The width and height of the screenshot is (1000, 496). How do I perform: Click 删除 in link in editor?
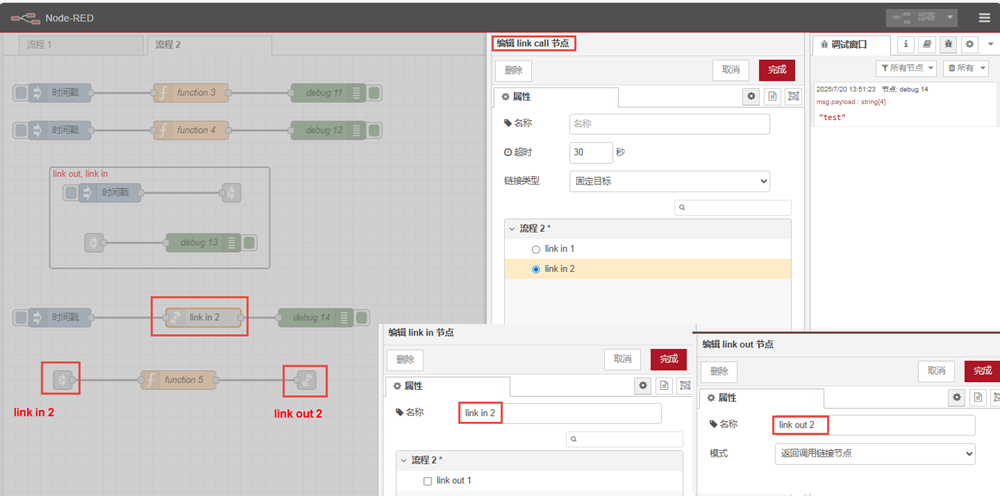[x=404, y=360]
